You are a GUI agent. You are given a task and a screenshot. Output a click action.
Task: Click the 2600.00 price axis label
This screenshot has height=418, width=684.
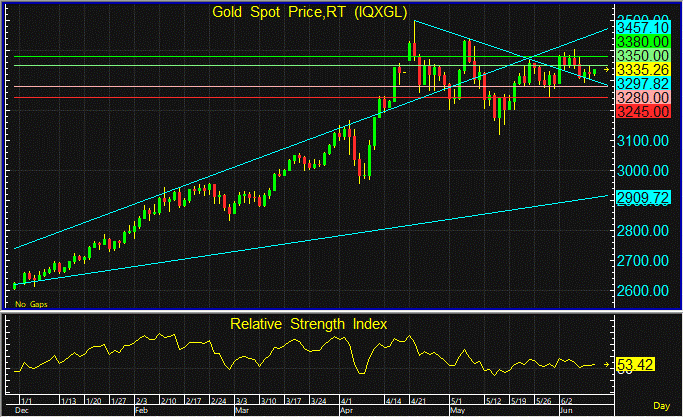[x=639, y=291]
